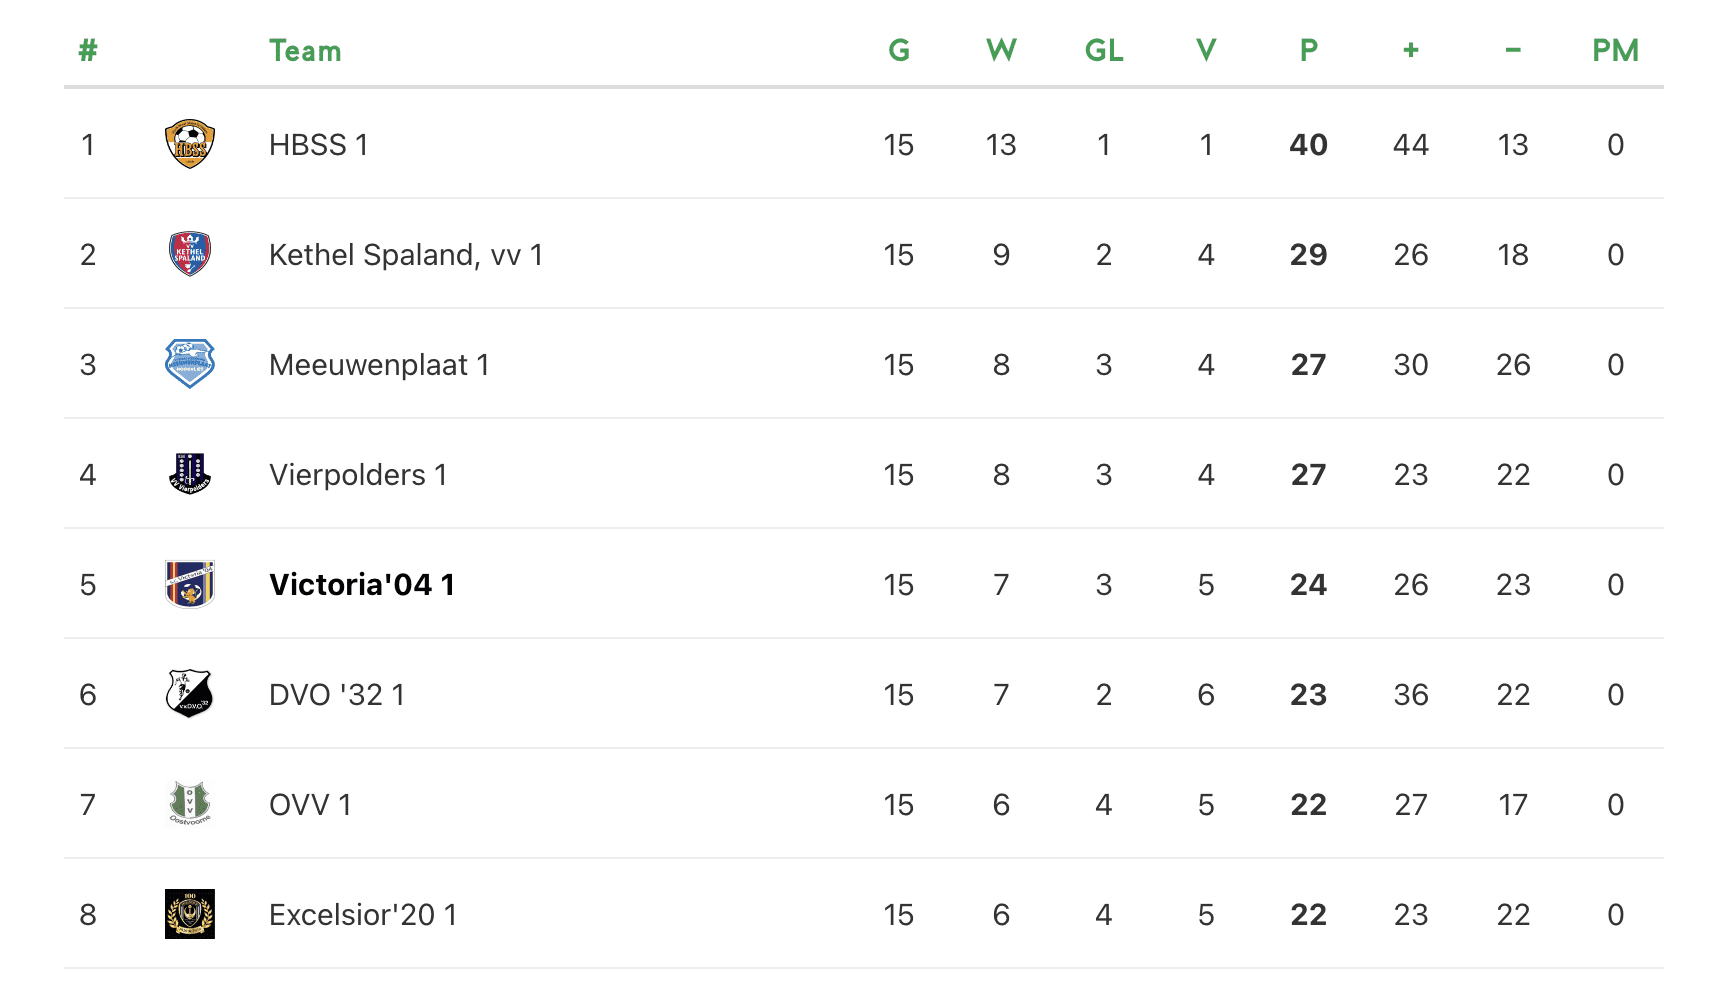Click the DVO '32 club badge
Viewport: 1726px width, 984px height.
click(190, 694)
